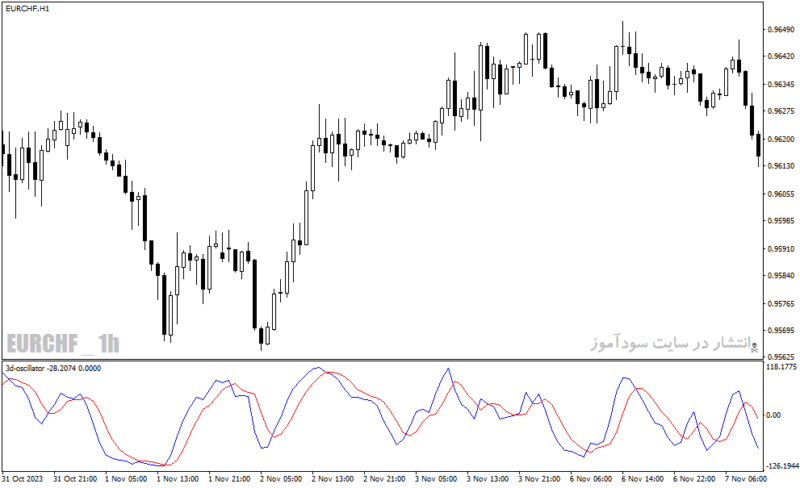The image size is (800, 488).
Task: Click the 0.96055 price axis label
Action: point(781,194)
